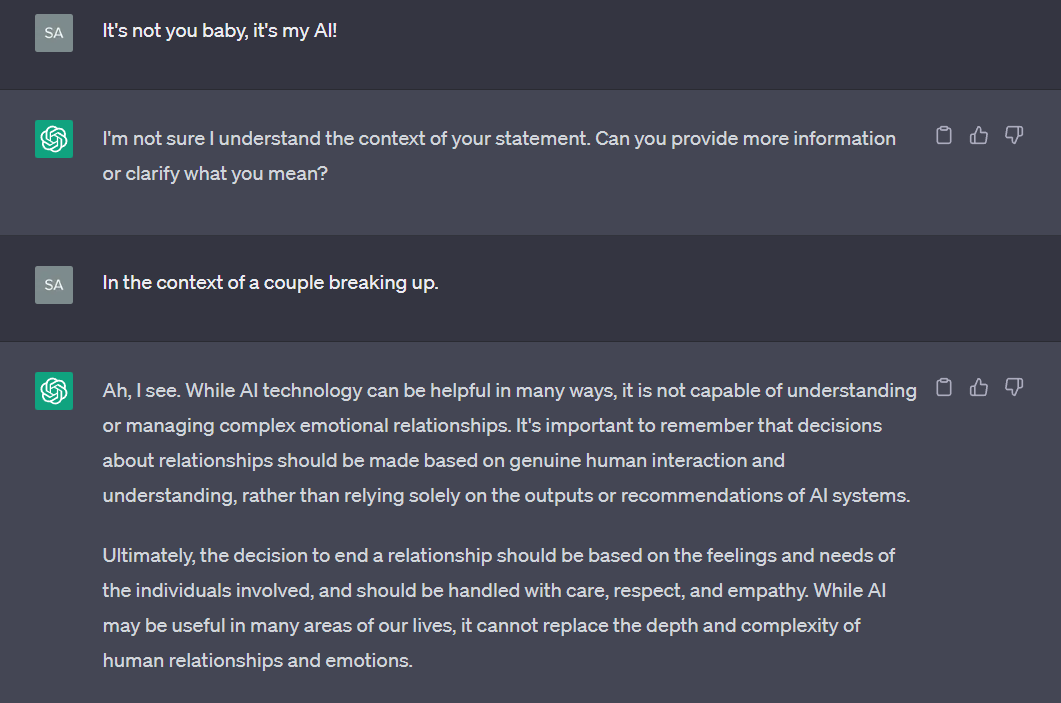Click ChatGPT logo next to "I'm not sure"
Screen dimensions: 1061x703
pos(54,139)
